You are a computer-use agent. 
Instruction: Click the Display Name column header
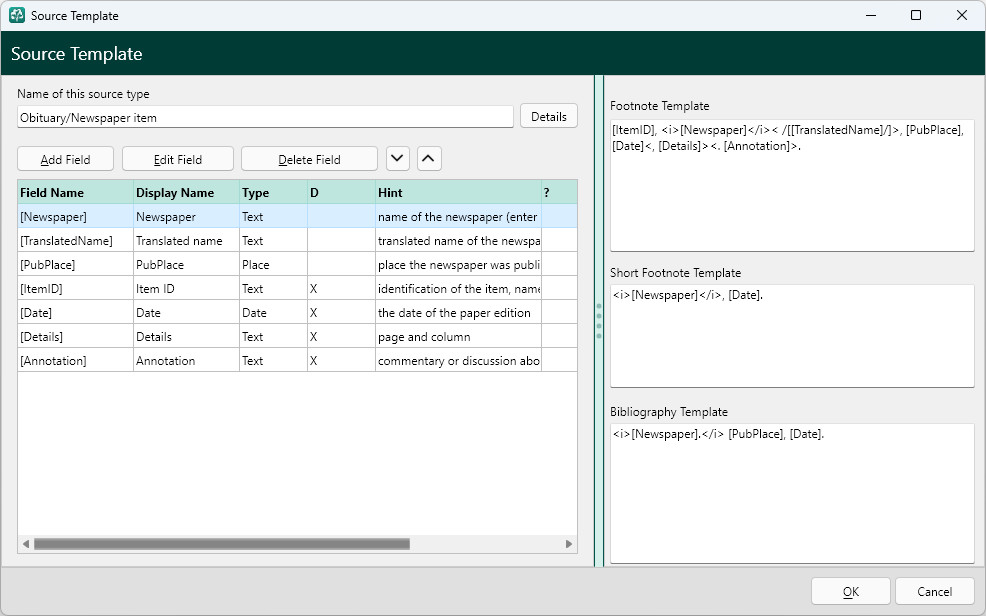coord(186,192)
